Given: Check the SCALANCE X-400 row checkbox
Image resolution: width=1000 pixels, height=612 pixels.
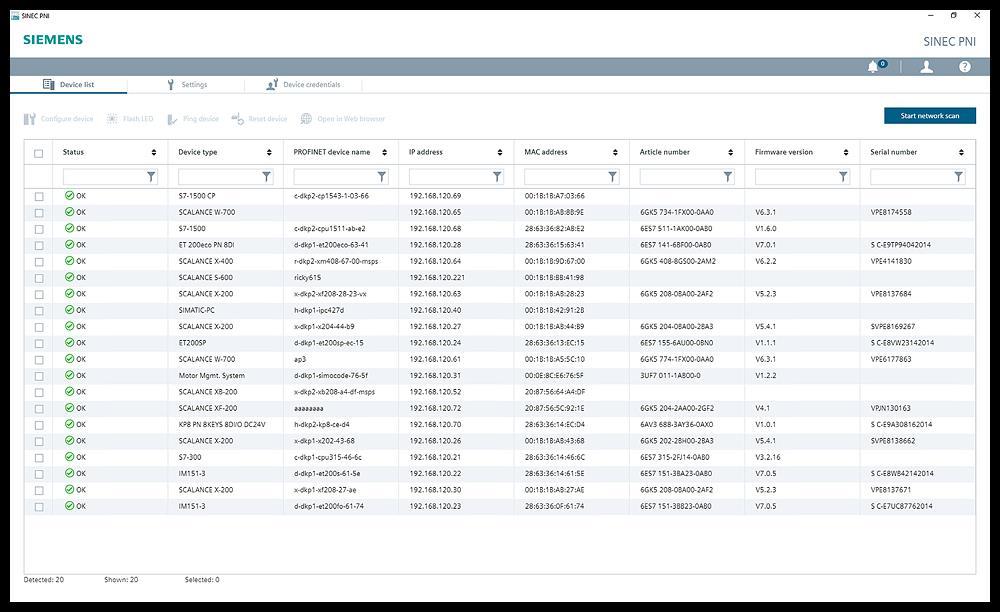Looking at the screenshot, I should coord(39,262).
